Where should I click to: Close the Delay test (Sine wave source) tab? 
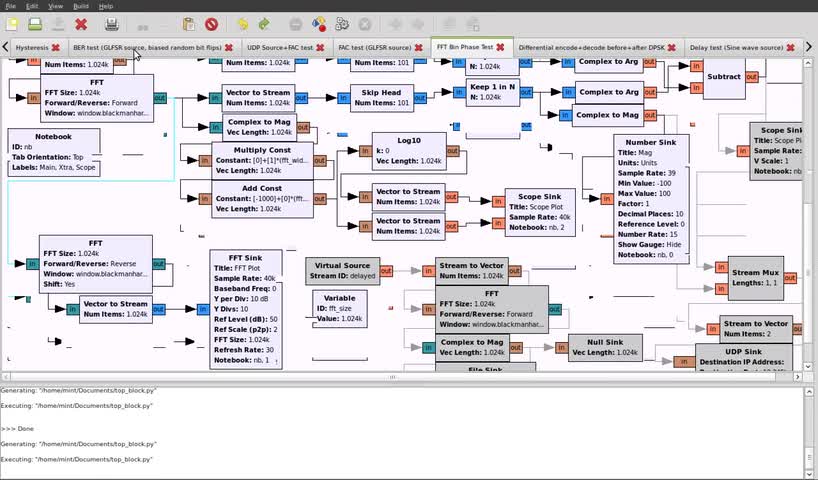pos(790,47)
